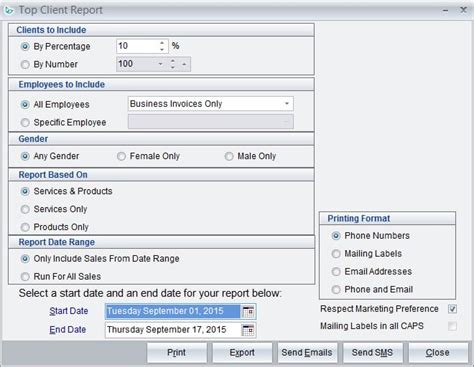Click the Report Date Range heading
The width and height of the screenshot is (474, 367).
57,242
